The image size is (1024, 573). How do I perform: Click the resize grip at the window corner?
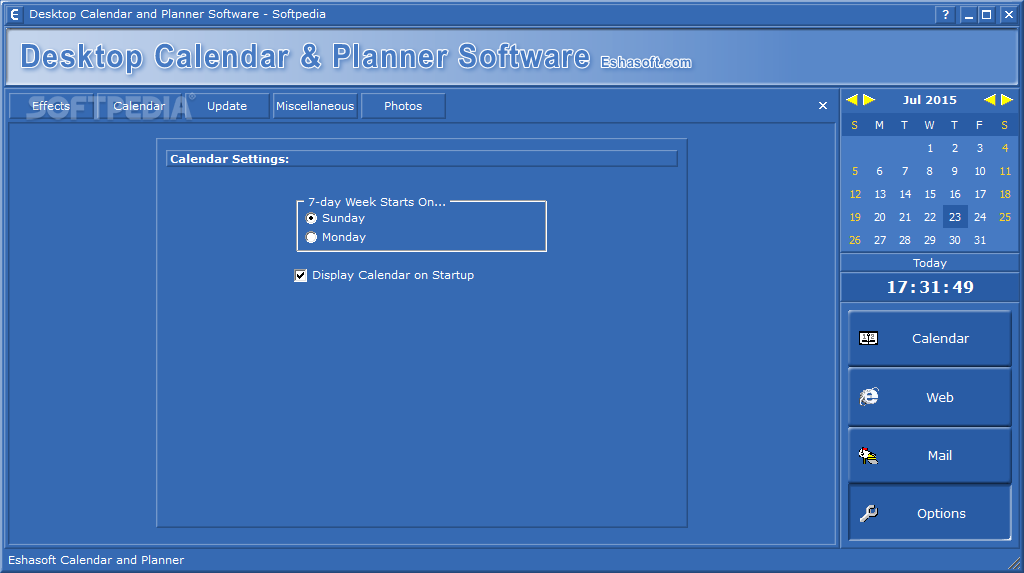[1014, 563]
